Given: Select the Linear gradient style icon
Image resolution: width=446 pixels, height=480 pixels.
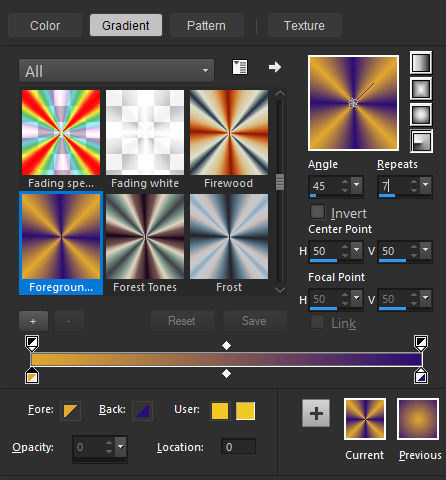Looking at the screenshot, I should pos(421,63).
